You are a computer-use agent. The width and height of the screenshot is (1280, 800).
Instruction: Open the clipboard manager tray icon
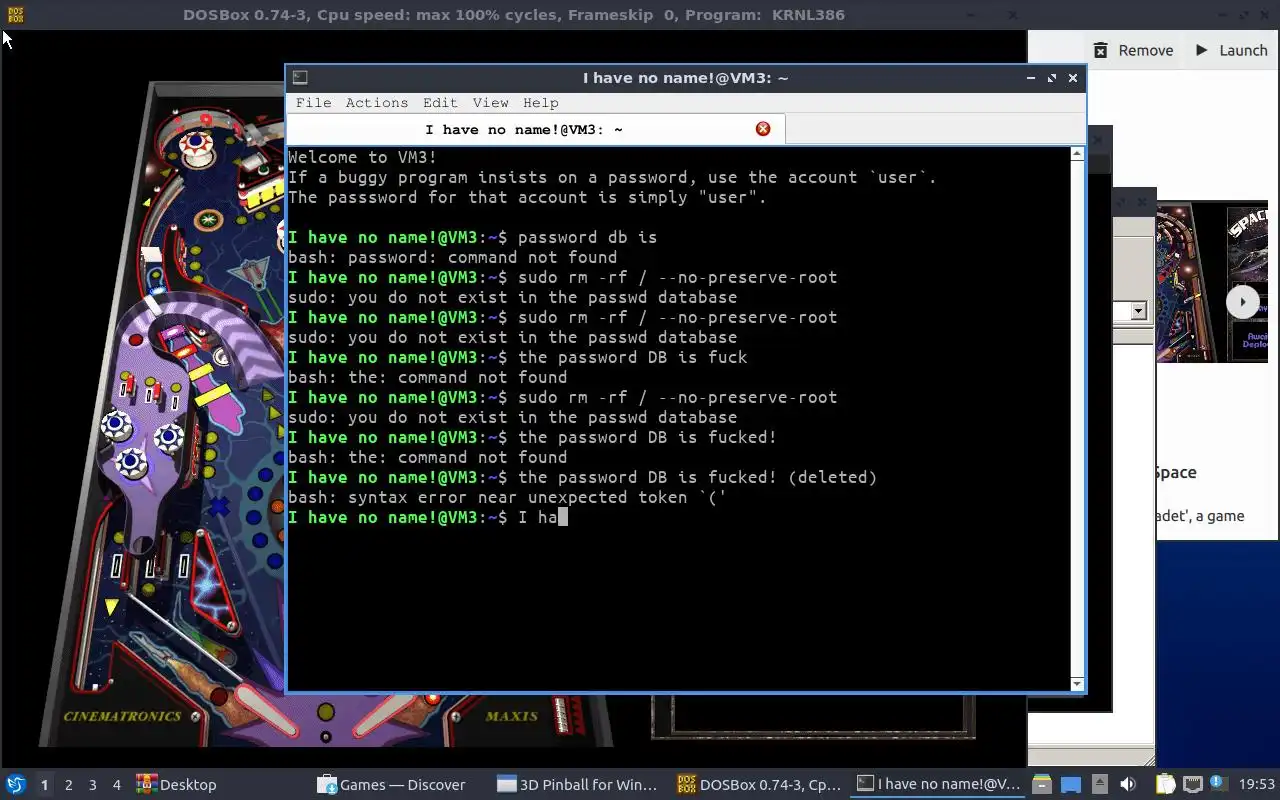(1165, 785)
